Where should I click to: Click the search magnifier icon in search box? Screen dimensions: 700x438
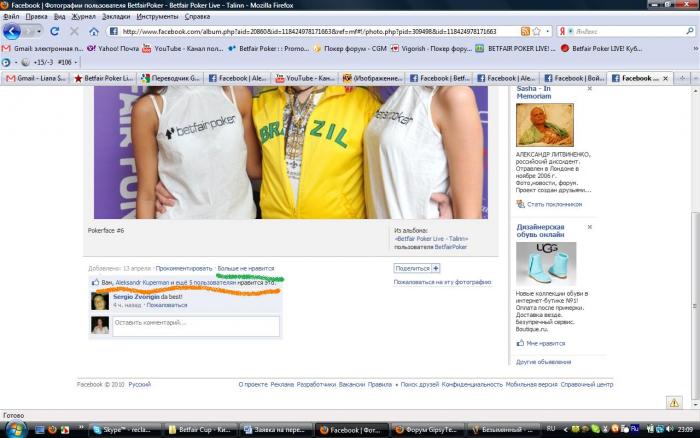(690, 31)
